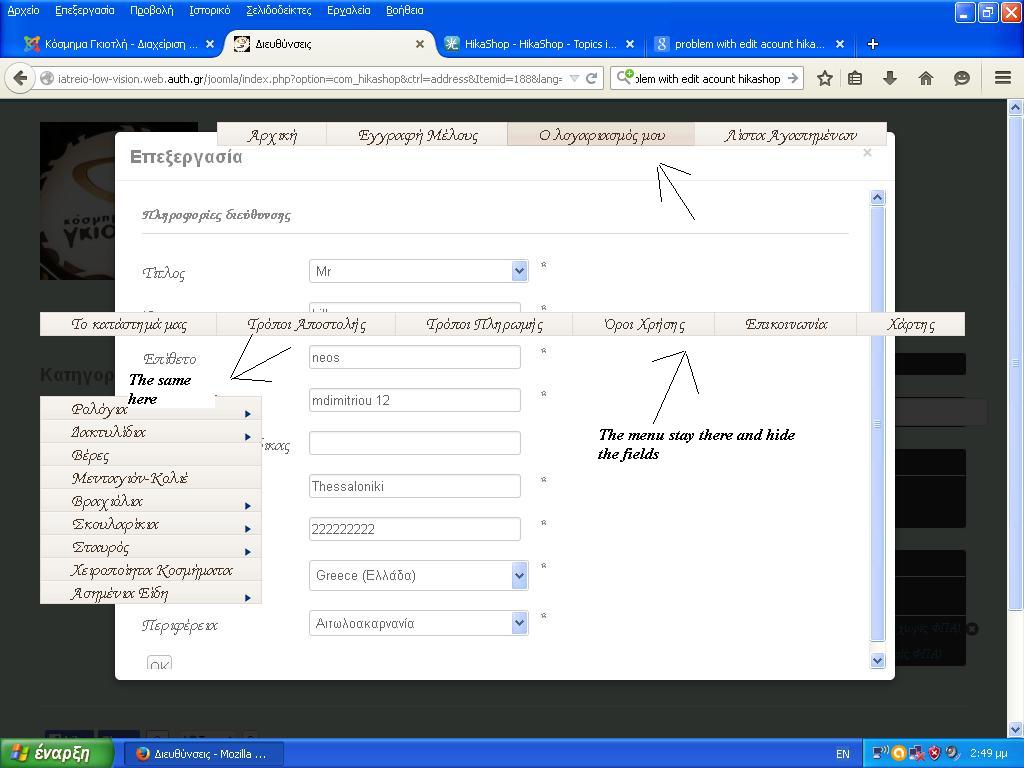Open the Σελιδοδείκτες menu in the menu bar
Screen dimensions: 1024x768
point(278,10)
